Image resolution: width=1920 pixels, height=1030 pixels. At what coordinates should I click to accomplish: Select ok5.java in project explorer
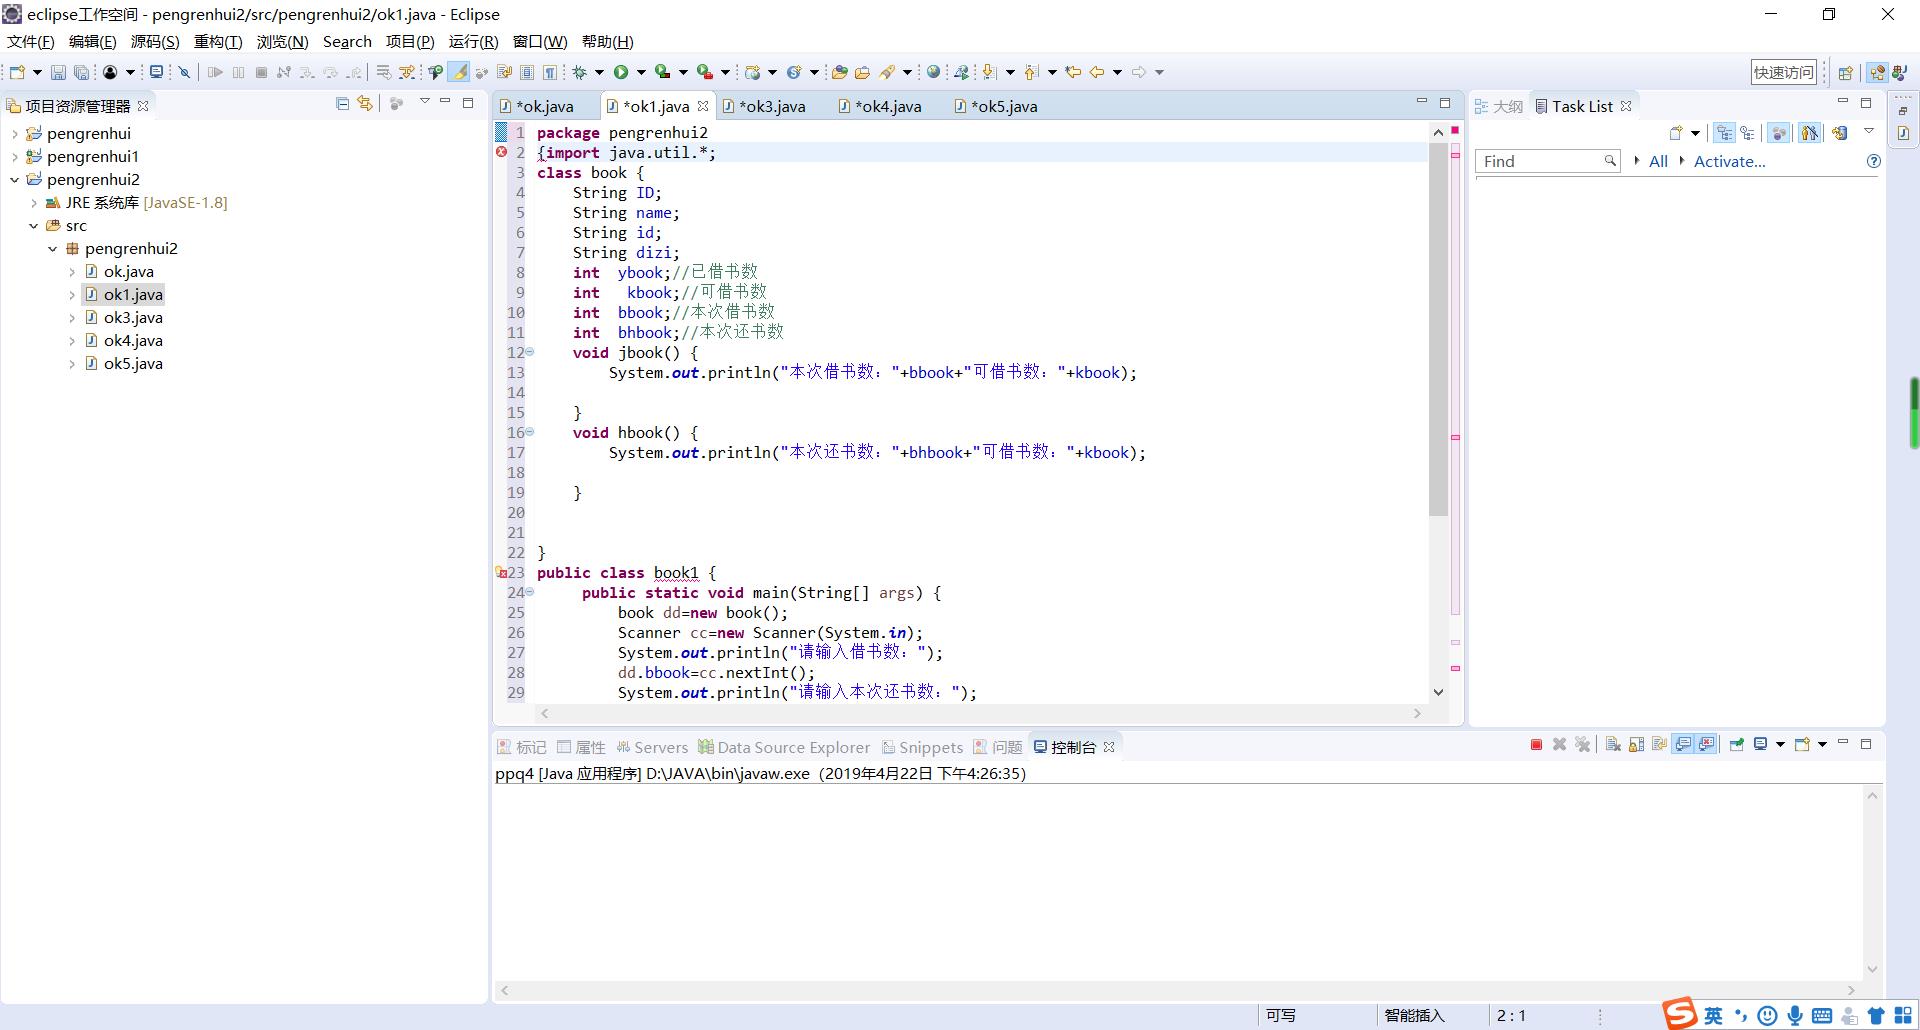pyautogui.click(x=133, y=363)
